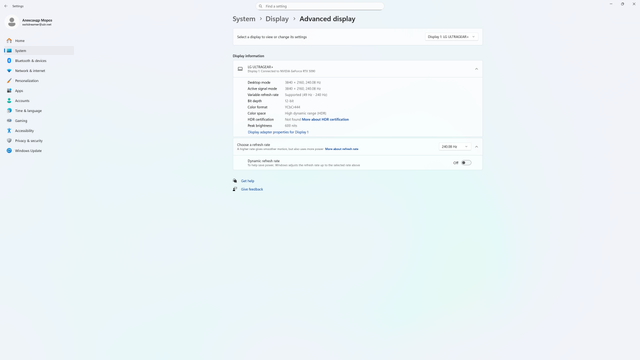This screenshot has height=360, width=640.
Task: Click the Privacy & security shield icon
Action: pyautogui.click(x=9, y=140)
